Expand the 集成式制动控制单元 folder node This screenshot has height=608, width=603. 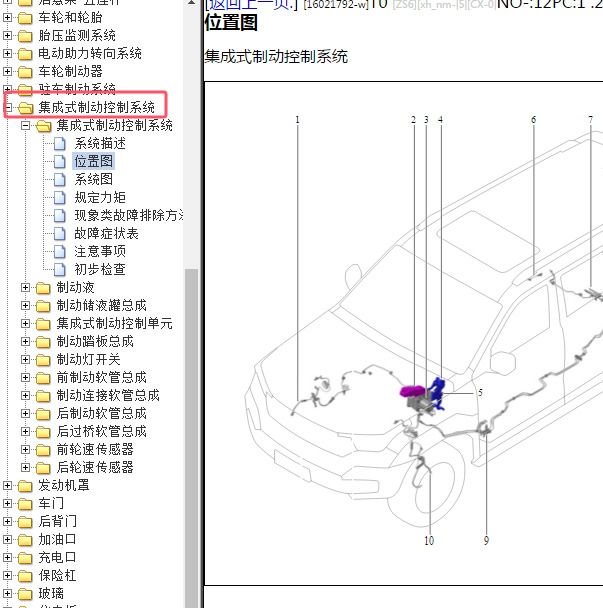click(25, 323)
